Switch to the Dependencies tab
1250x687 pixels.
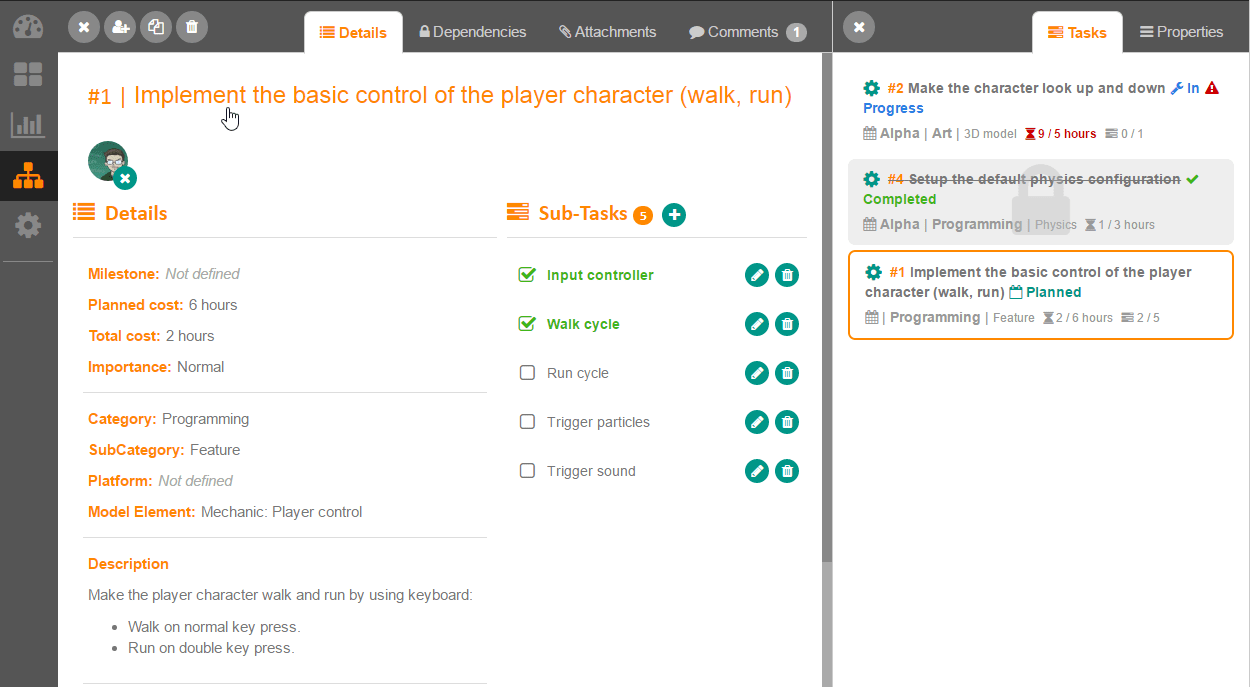(472, 32)
